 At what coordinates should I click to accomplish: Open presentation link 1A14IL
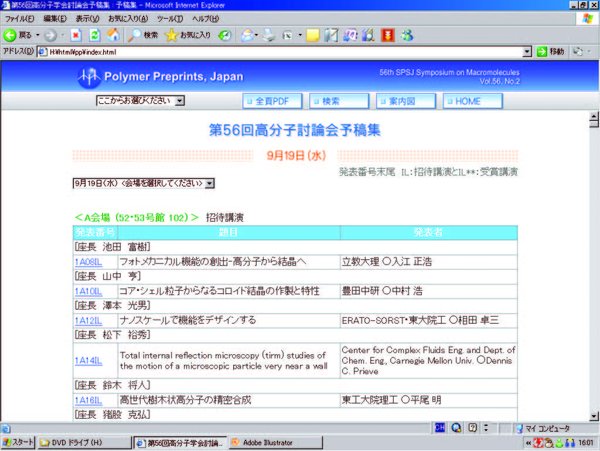87,359
